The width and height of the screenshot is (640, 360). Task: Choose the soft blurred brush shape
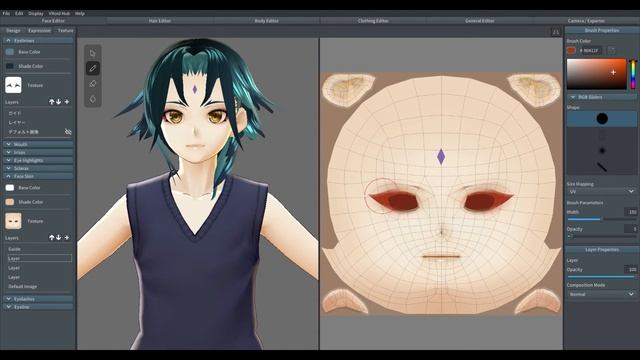tap(602, 151)
